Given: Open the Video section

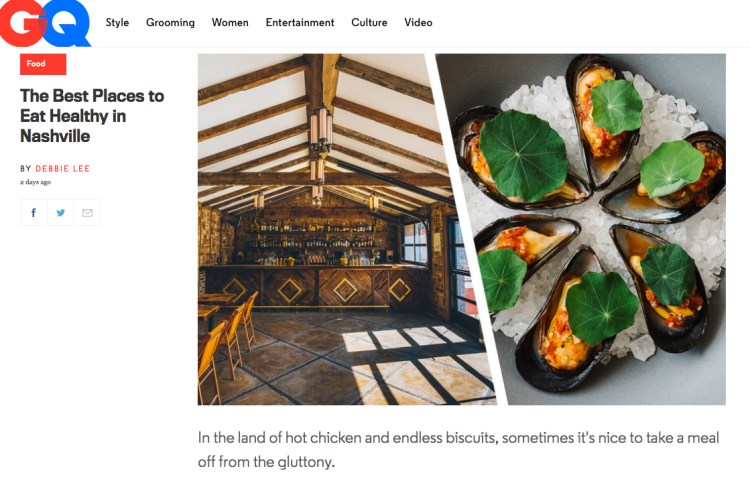Looking at the screenshot, I should [418, 22].
